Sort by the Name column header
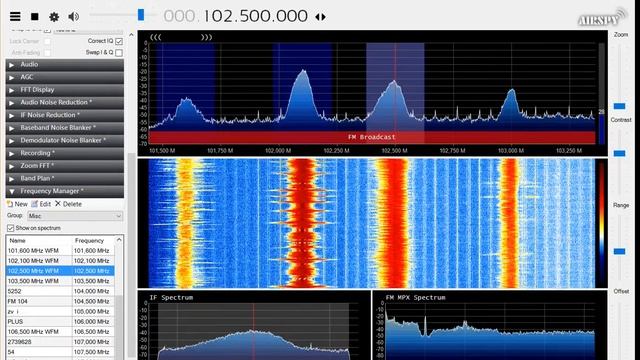 pyautogui.click(x=39, y=240)
